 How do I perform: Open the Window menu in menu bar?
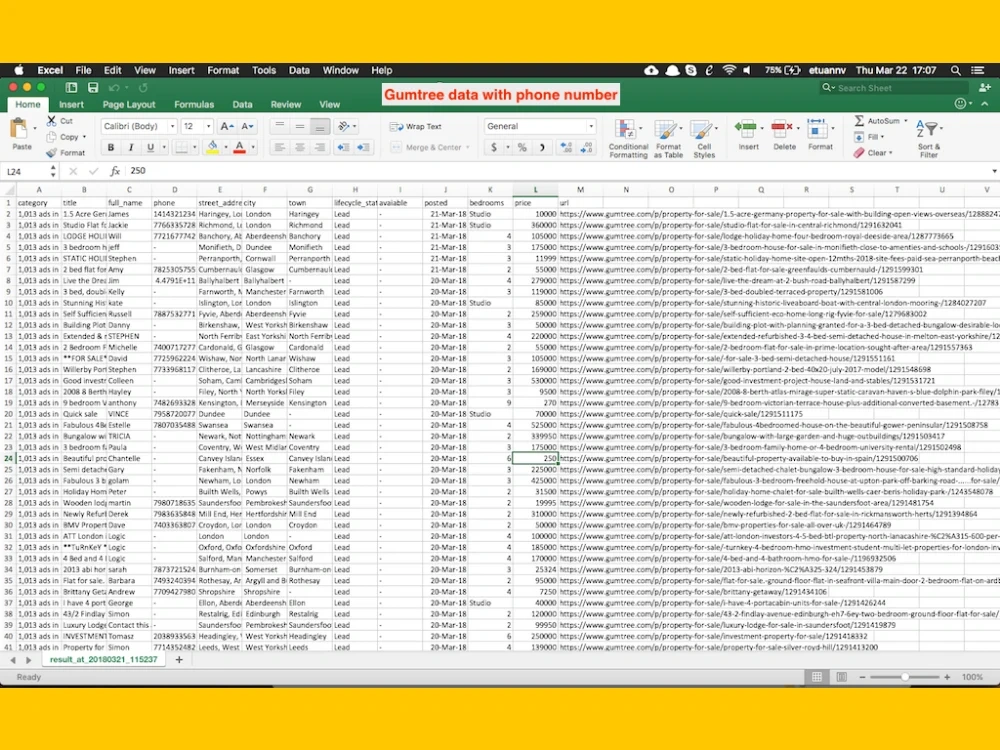pyautogui.click(x=341, y=70)
